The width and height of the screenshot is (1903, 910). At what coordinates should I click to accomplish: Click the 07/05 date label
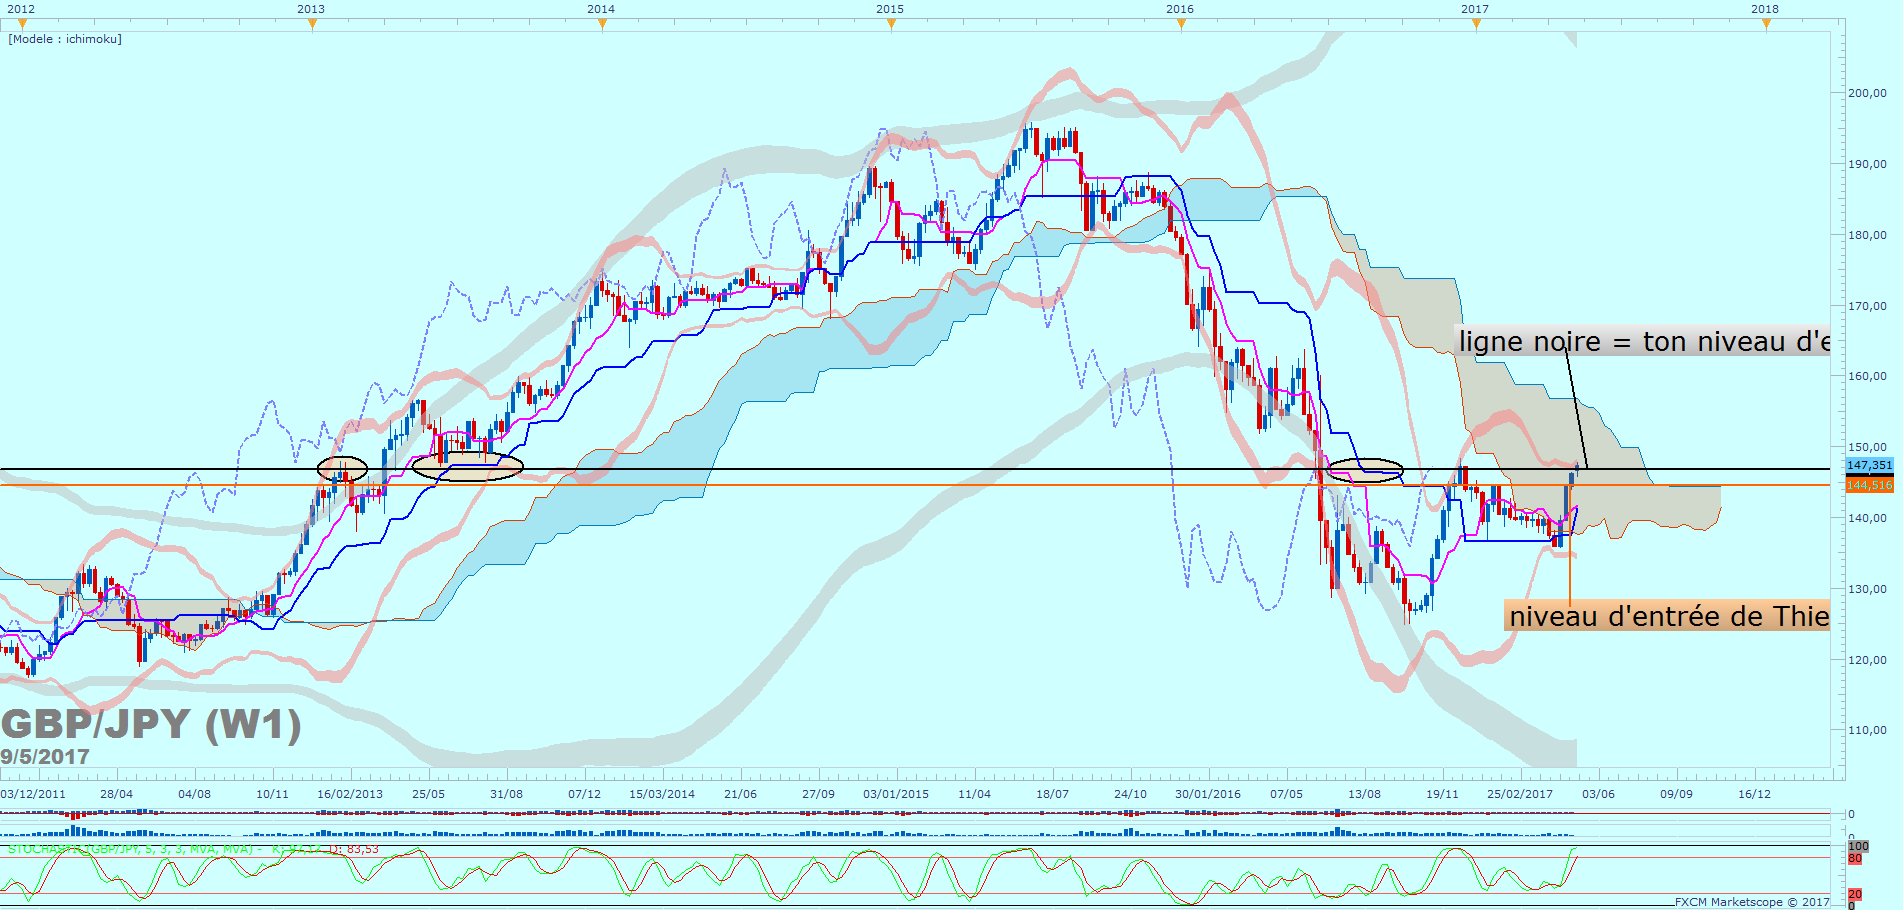[1286, 794]
